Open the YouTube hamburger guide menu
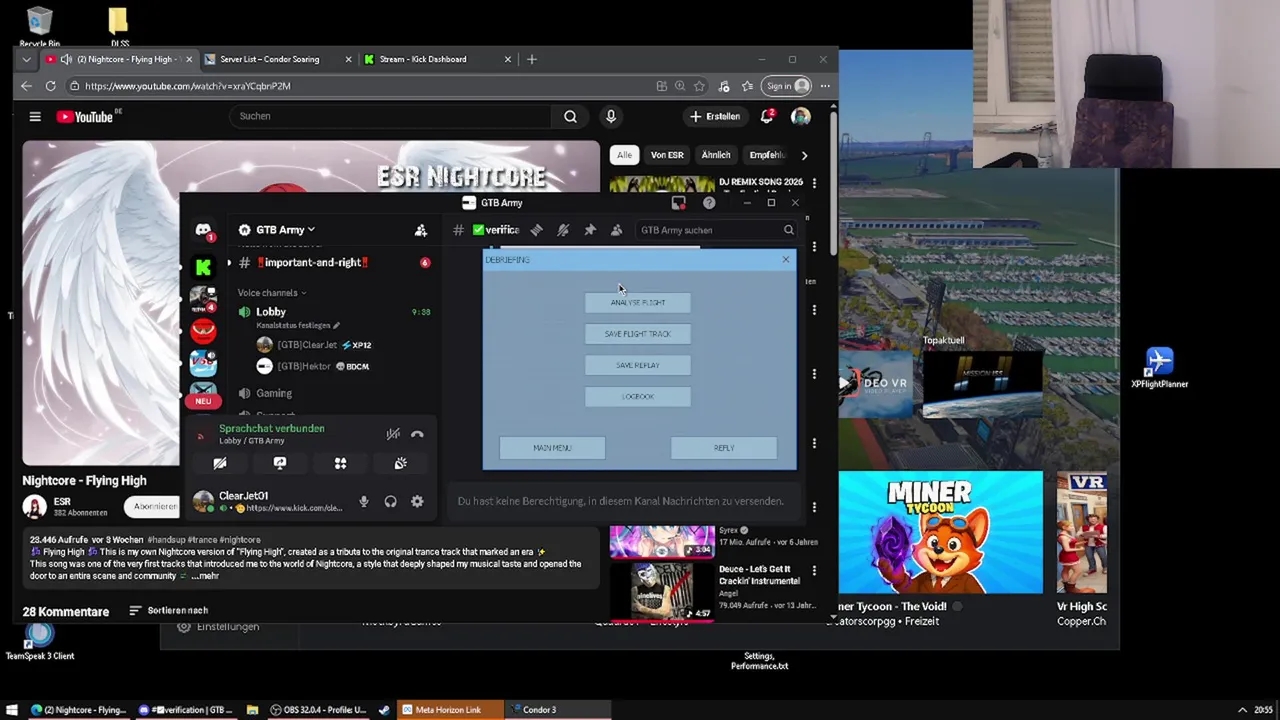The image size is (1280, 720). [35, 117]
